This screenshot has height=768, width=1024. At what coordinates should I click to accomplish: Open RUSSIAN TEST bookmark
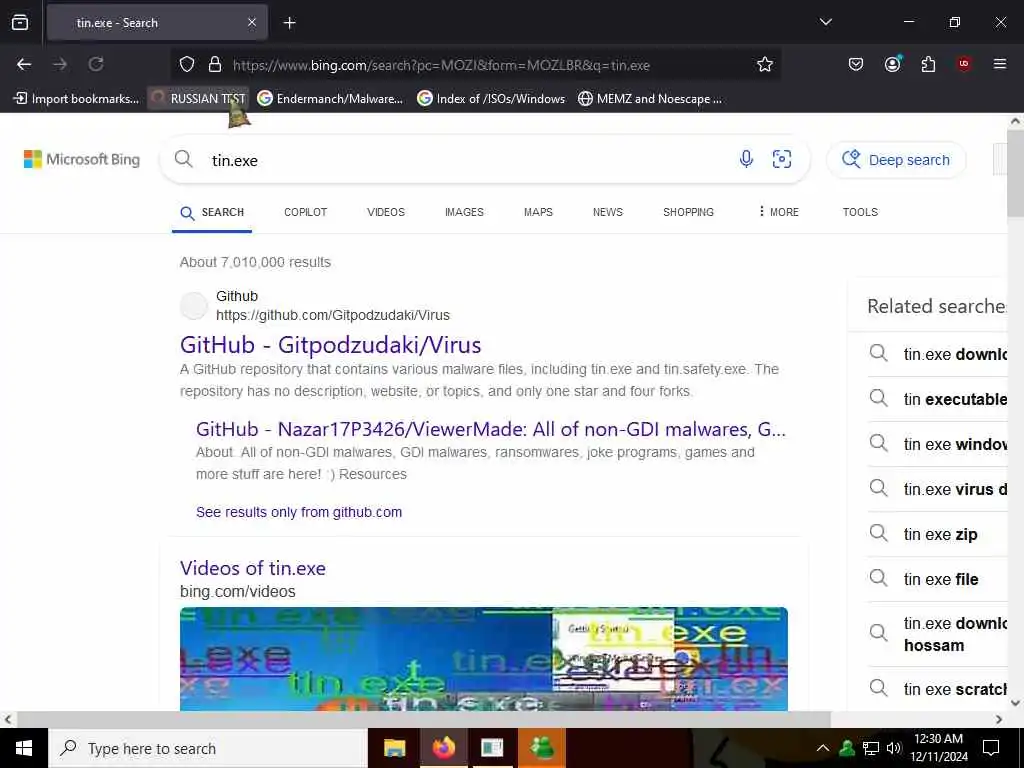[x=199, y=99]
